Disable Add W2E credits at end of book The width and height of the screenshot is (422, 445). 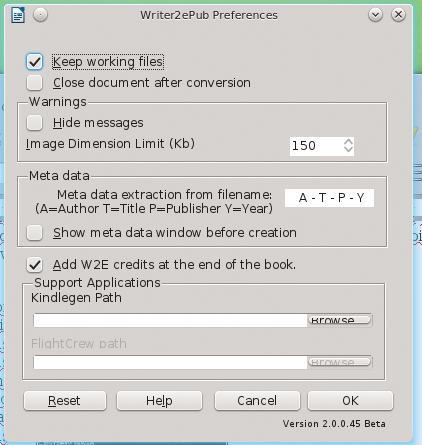coord(34,265)
